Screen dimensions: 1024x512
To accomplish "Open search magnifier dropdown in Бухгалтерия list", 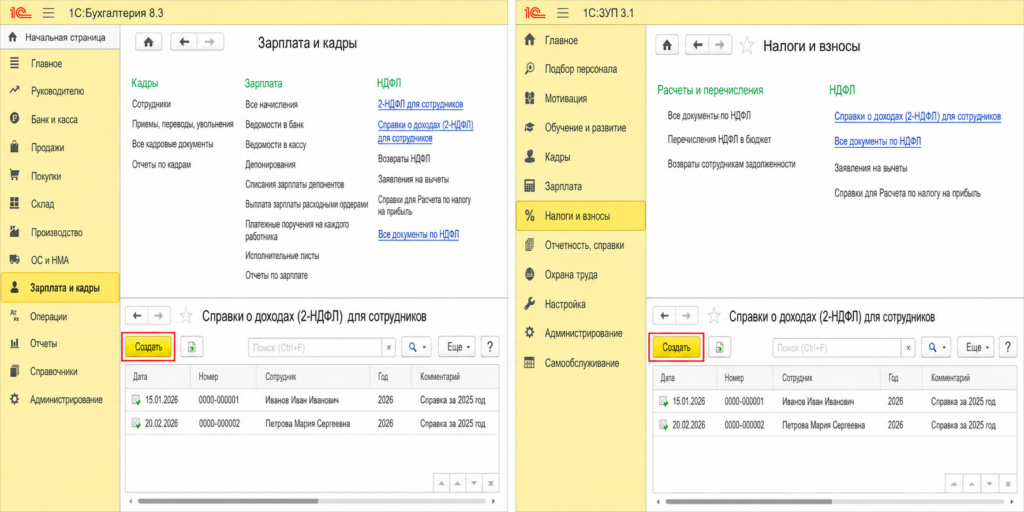I will [417, 347].
